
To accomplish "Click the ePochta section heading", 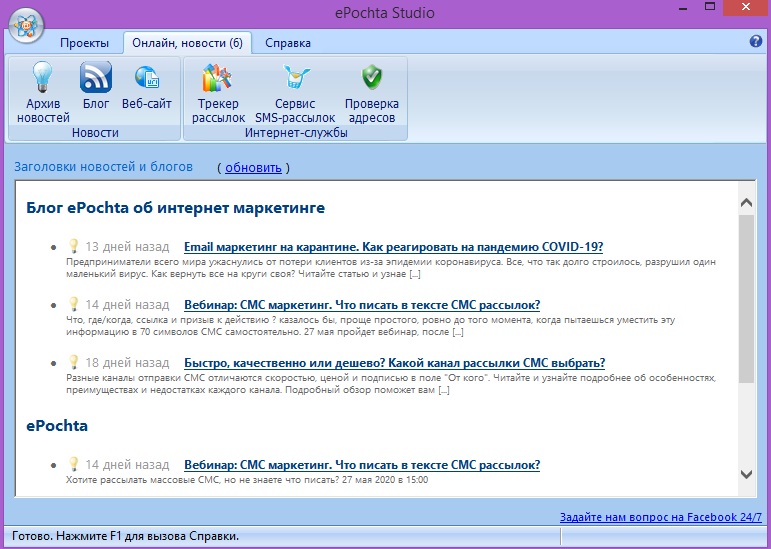I will (x=57, y=425).
